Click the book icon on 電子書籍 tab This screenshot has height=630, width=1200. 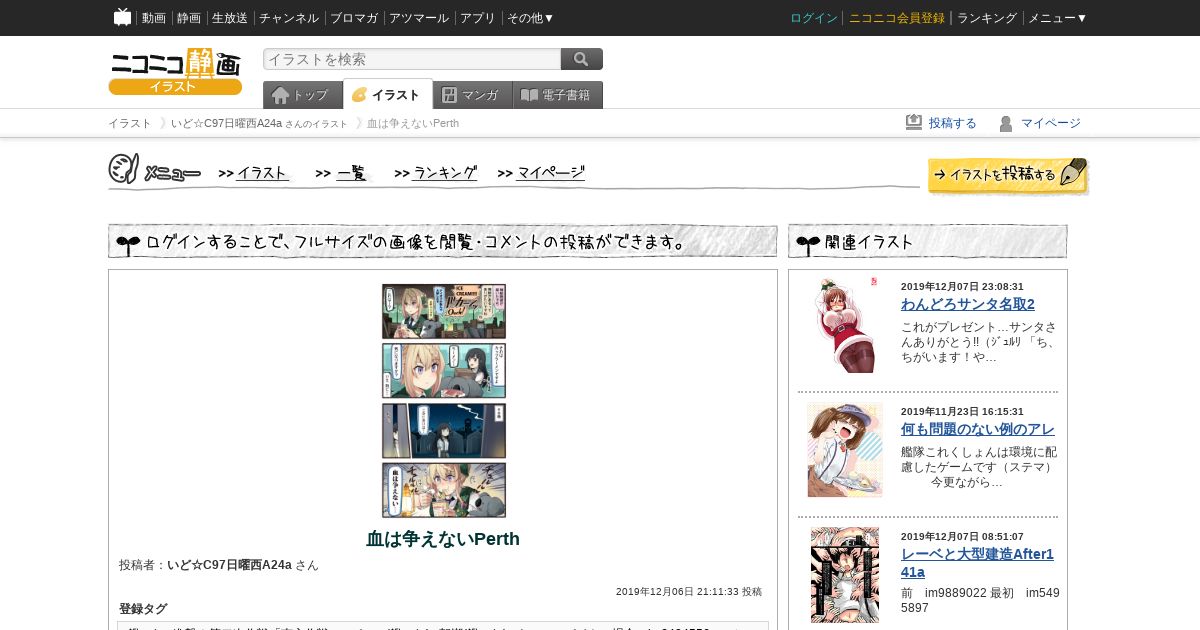(529, 95)
